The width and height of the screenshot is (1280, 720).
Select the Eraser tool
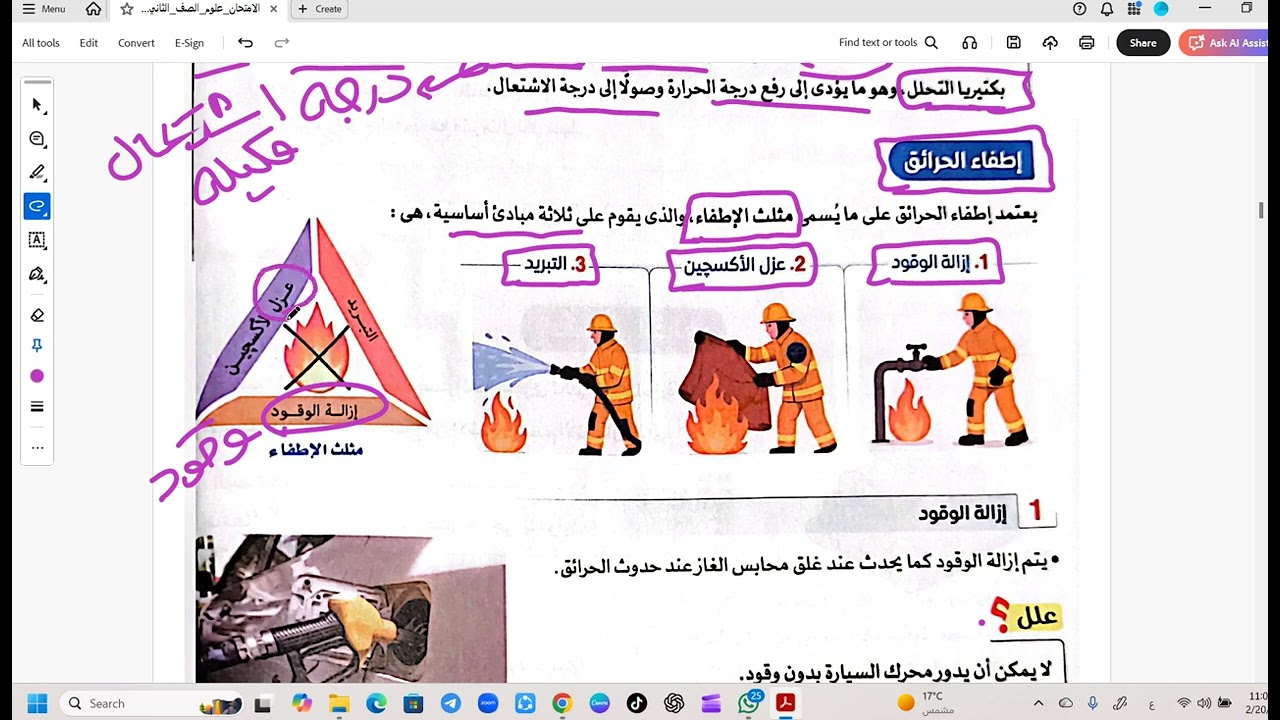pyautogui.click(x=37, y=315)
